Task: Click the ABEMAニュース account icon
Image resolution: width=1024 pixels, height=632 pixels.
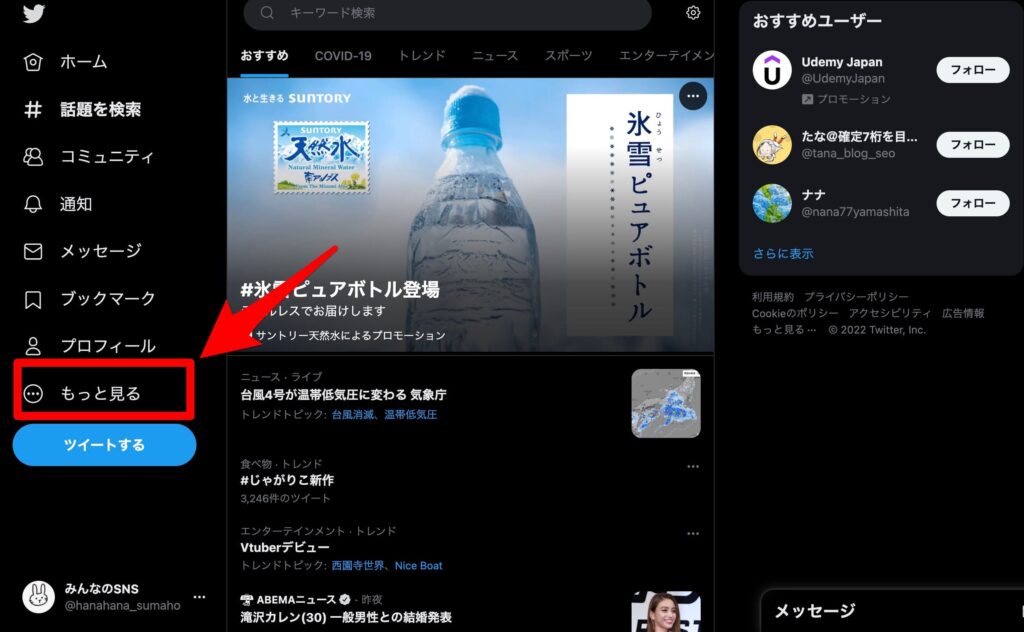Action: point(246,599)
